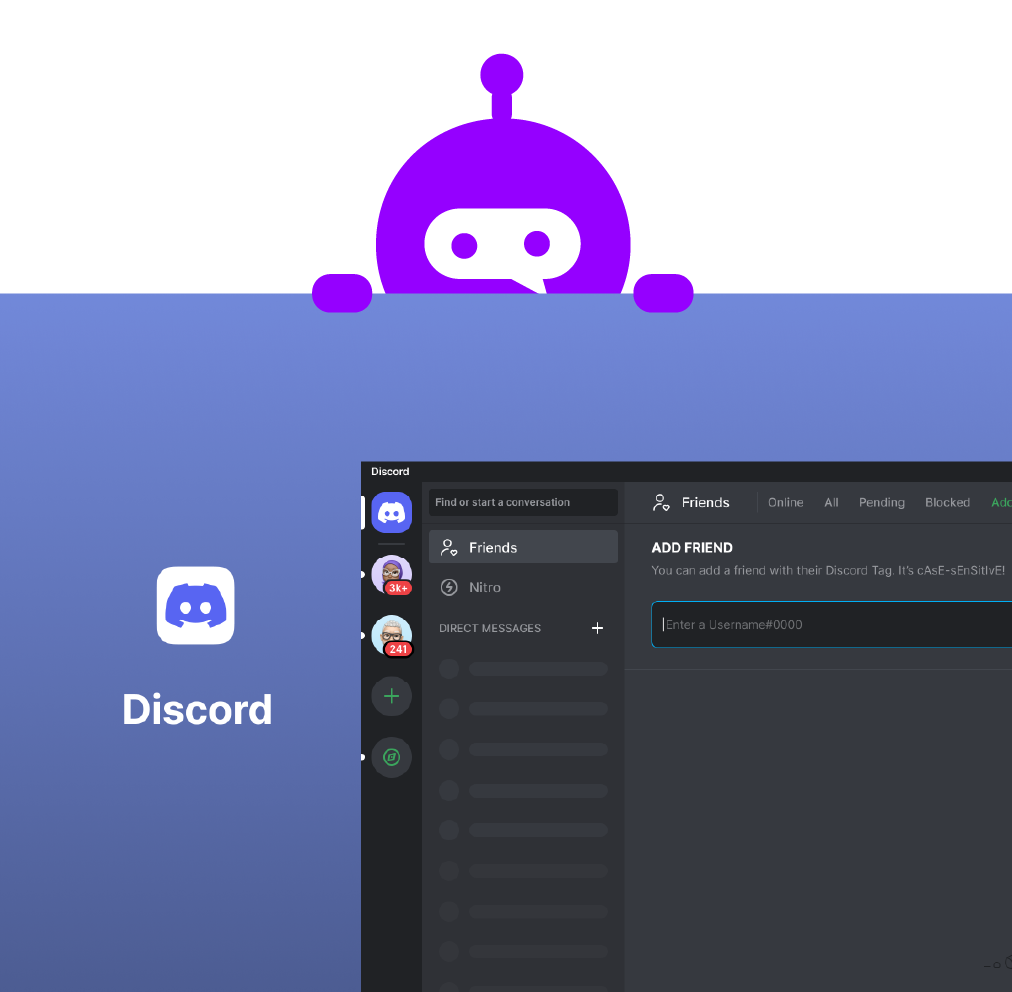Click the Nitro lightning icon

tap(449, 588)
